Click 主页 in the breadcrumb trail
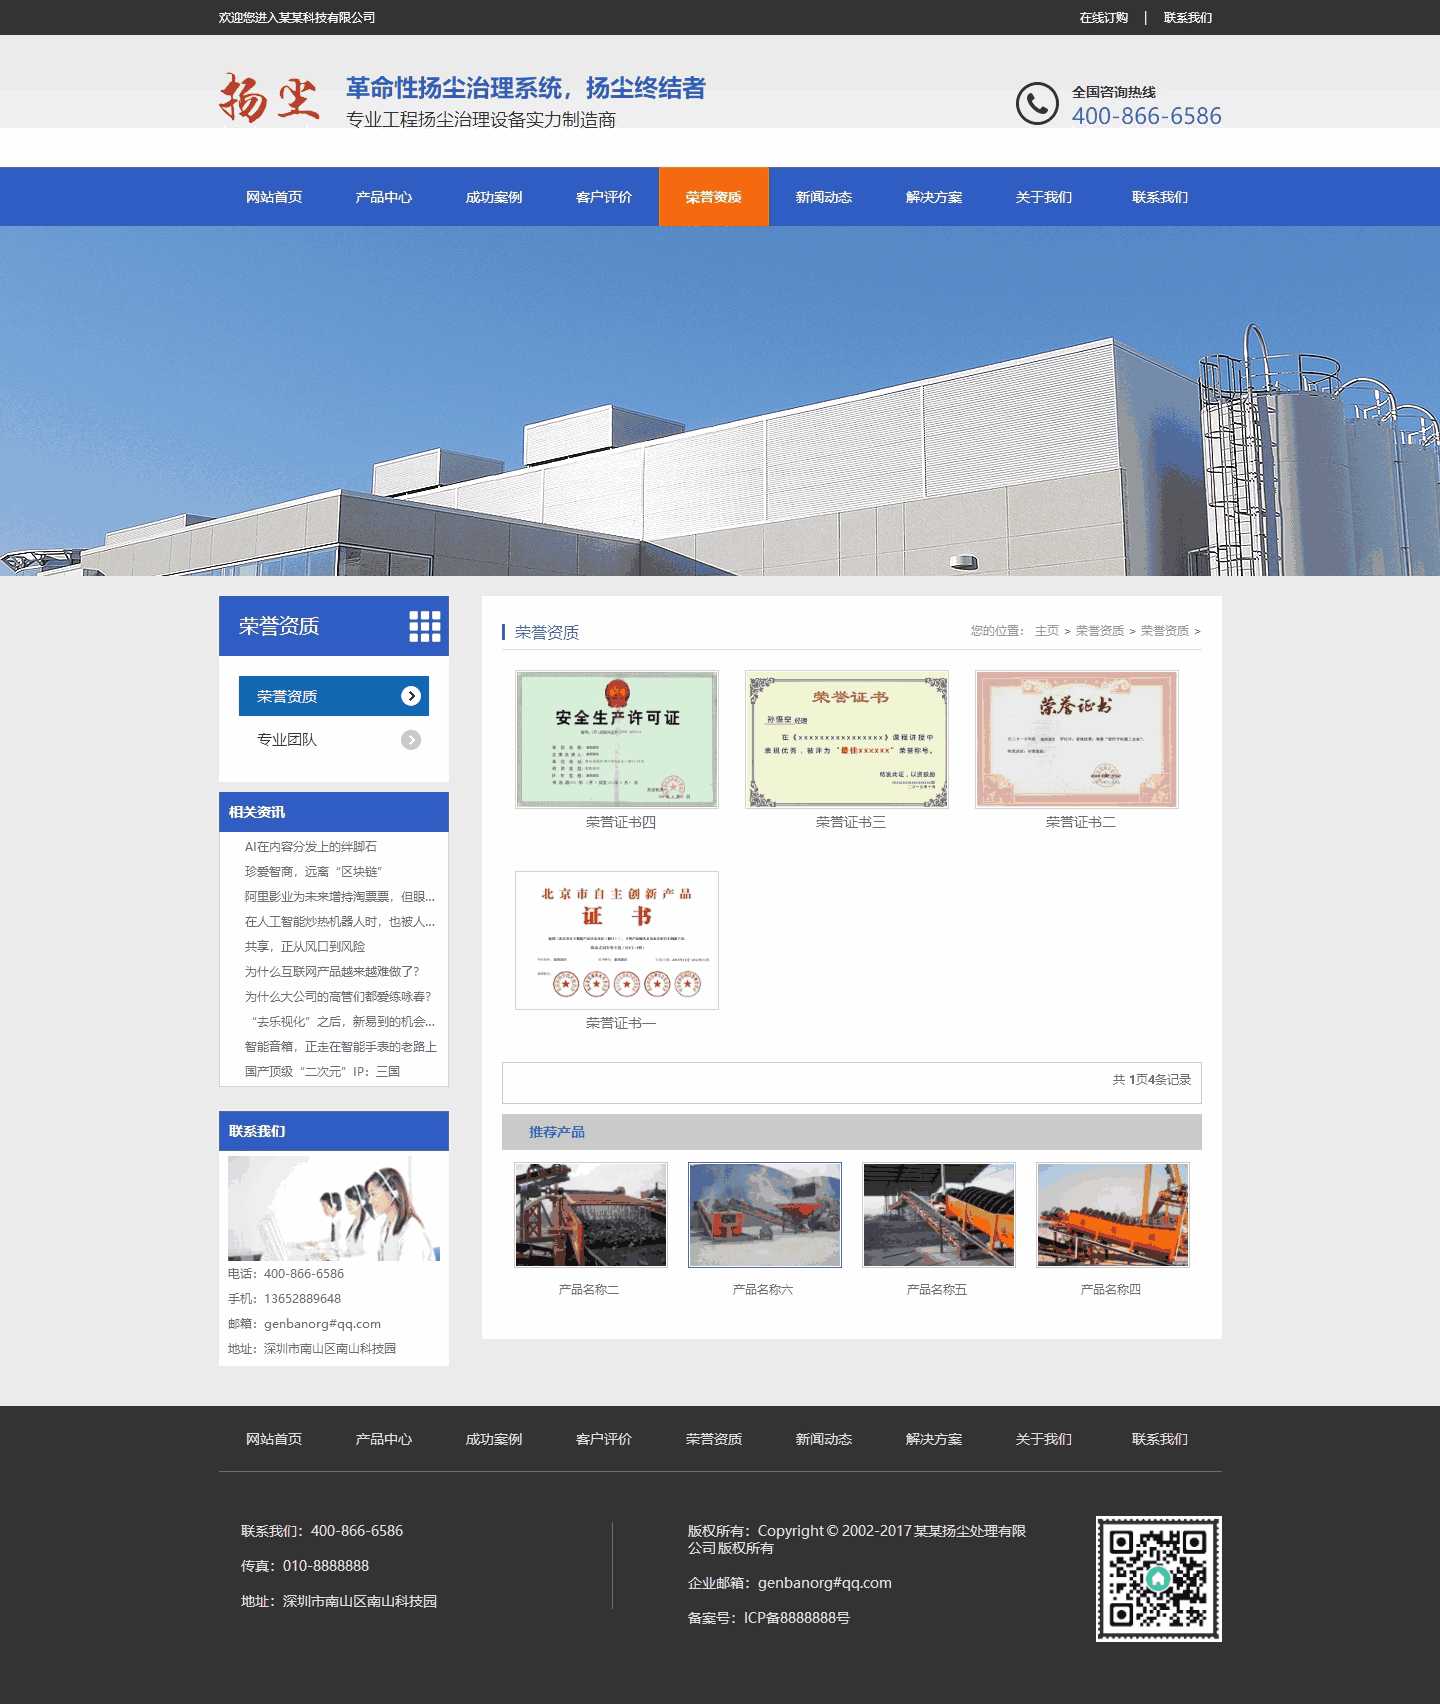 [x=1046, y=631]
